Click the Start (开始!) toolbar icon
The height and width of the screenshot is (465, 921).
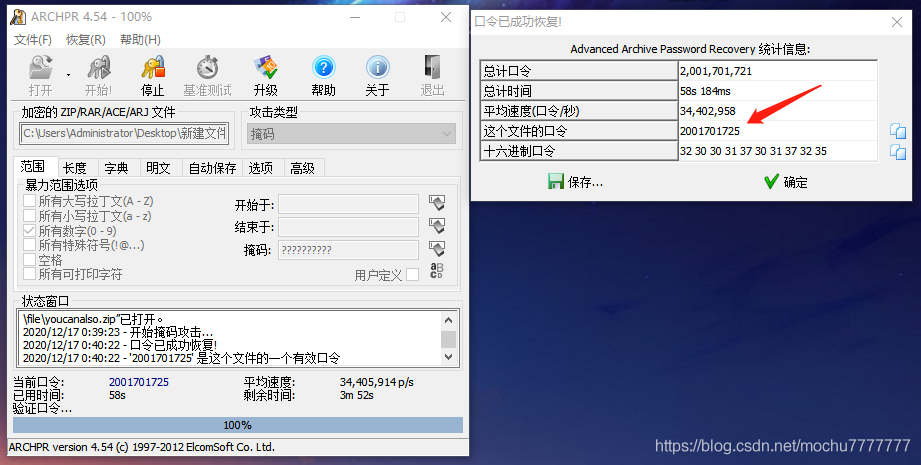click(x=99, y=68)
